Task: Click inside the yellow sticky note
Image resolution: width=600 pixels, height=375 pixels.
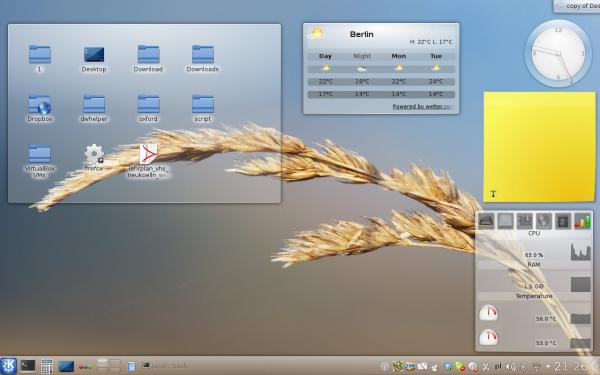Action: coord(540,147)
